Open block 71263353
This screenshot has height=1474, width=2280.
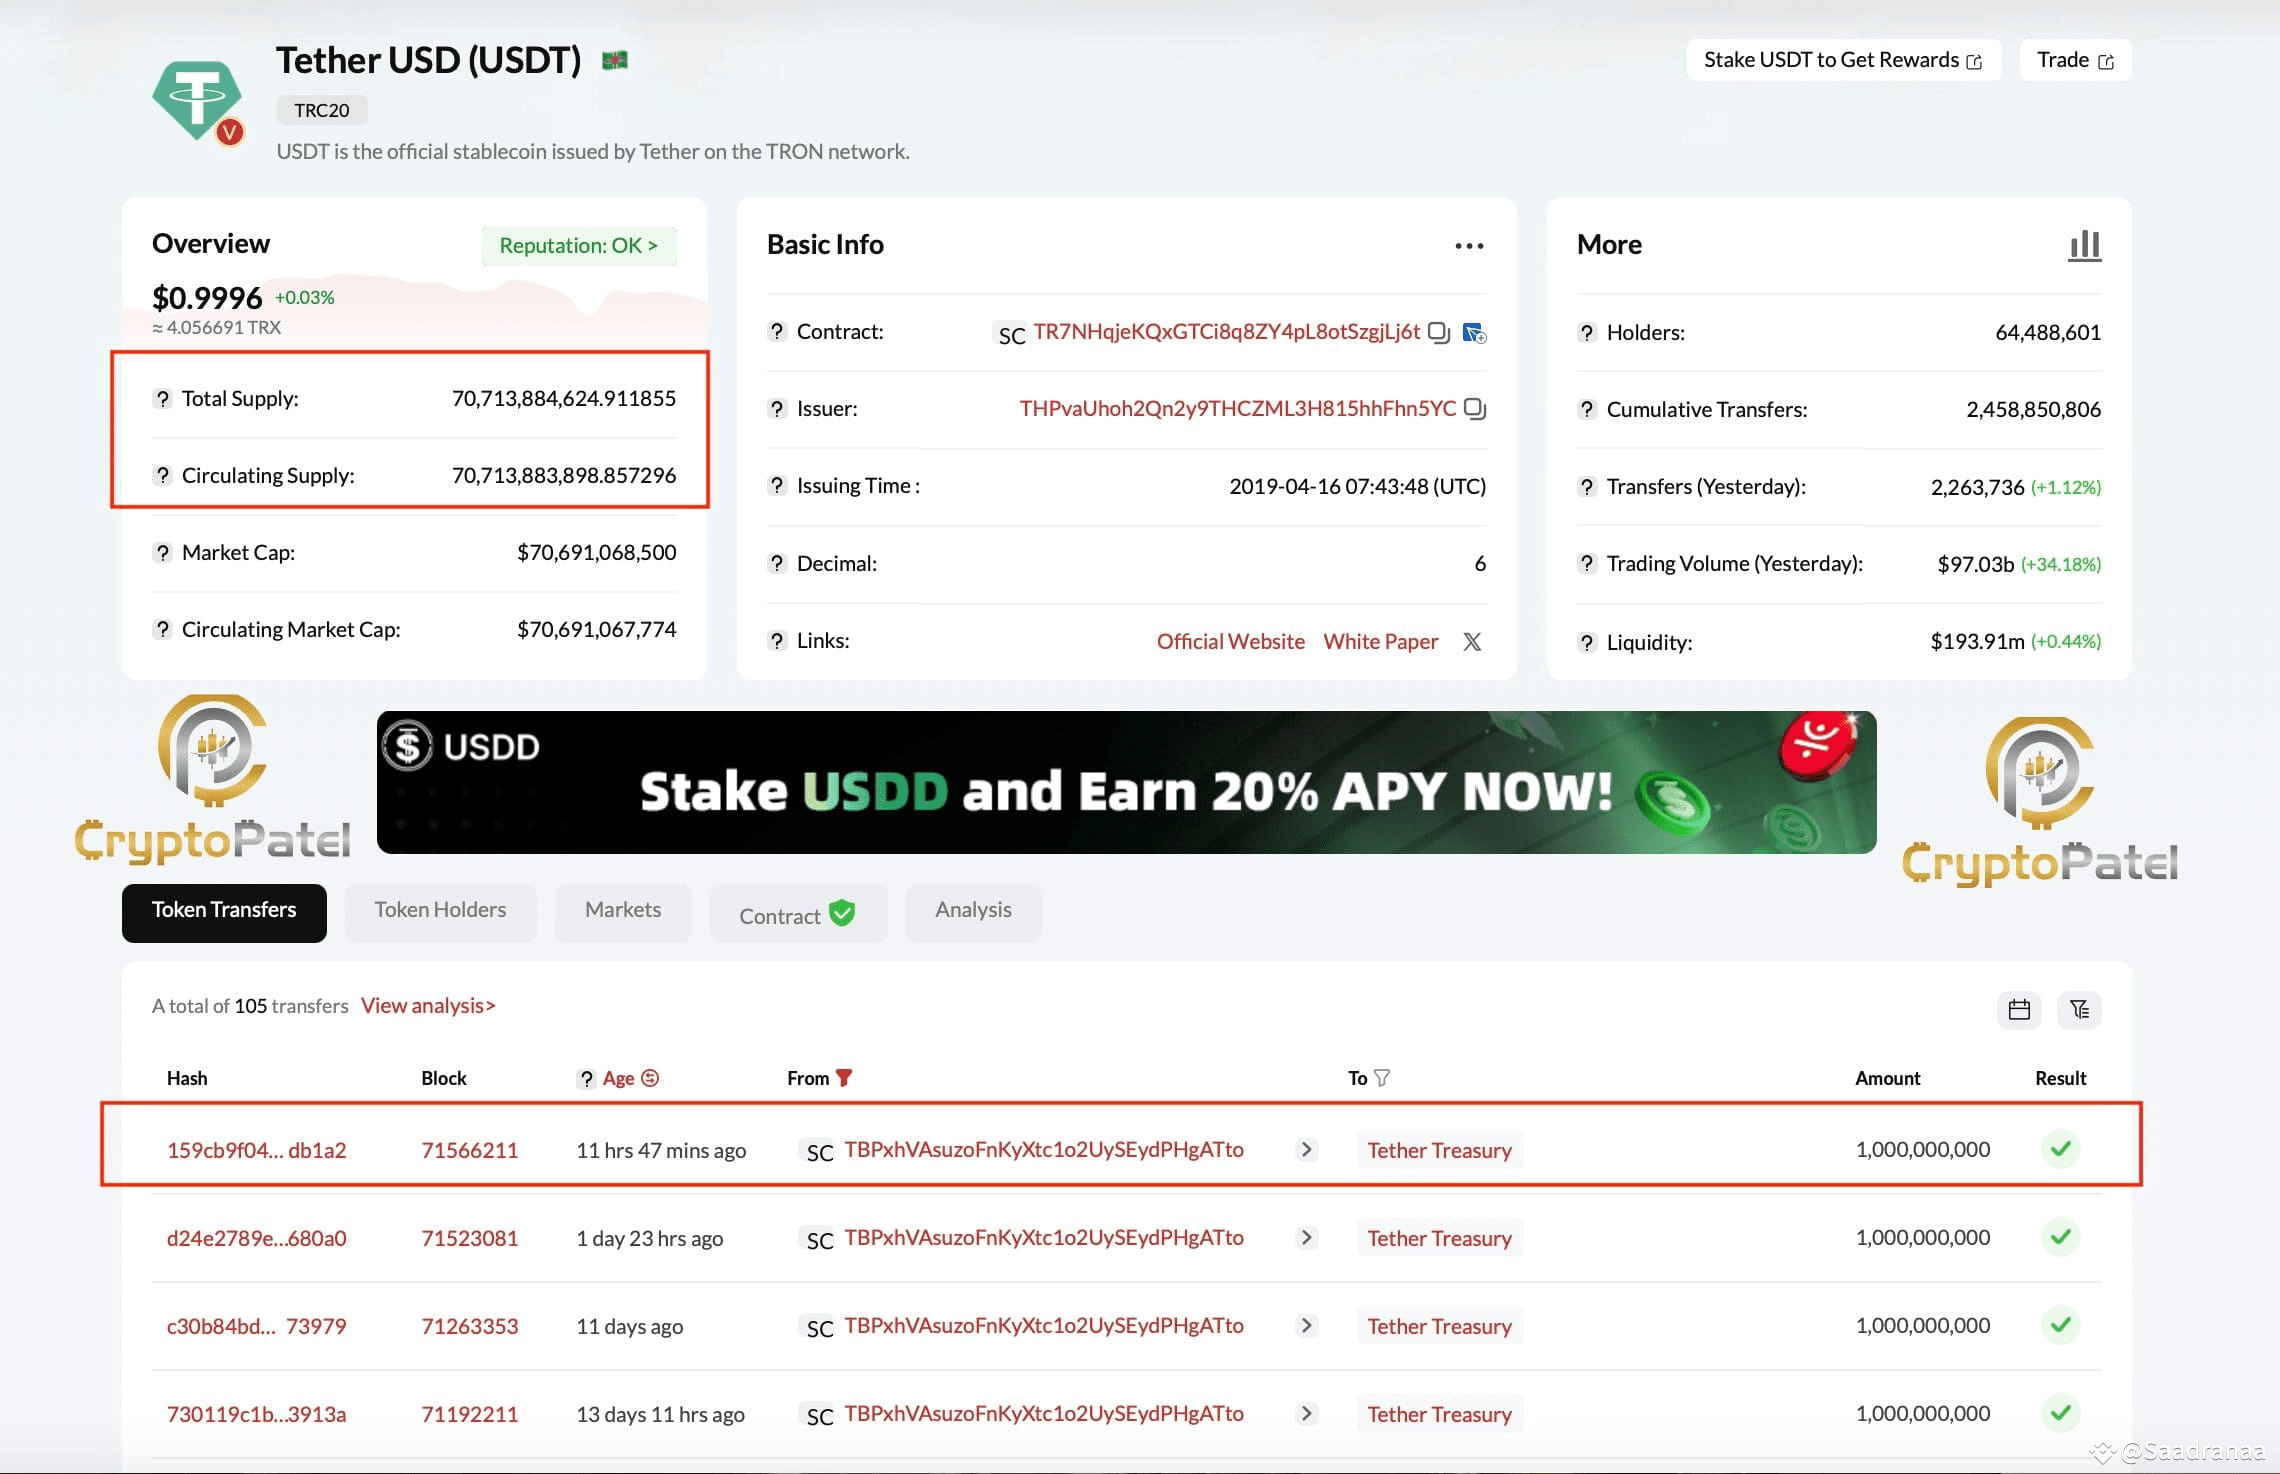470,1326
